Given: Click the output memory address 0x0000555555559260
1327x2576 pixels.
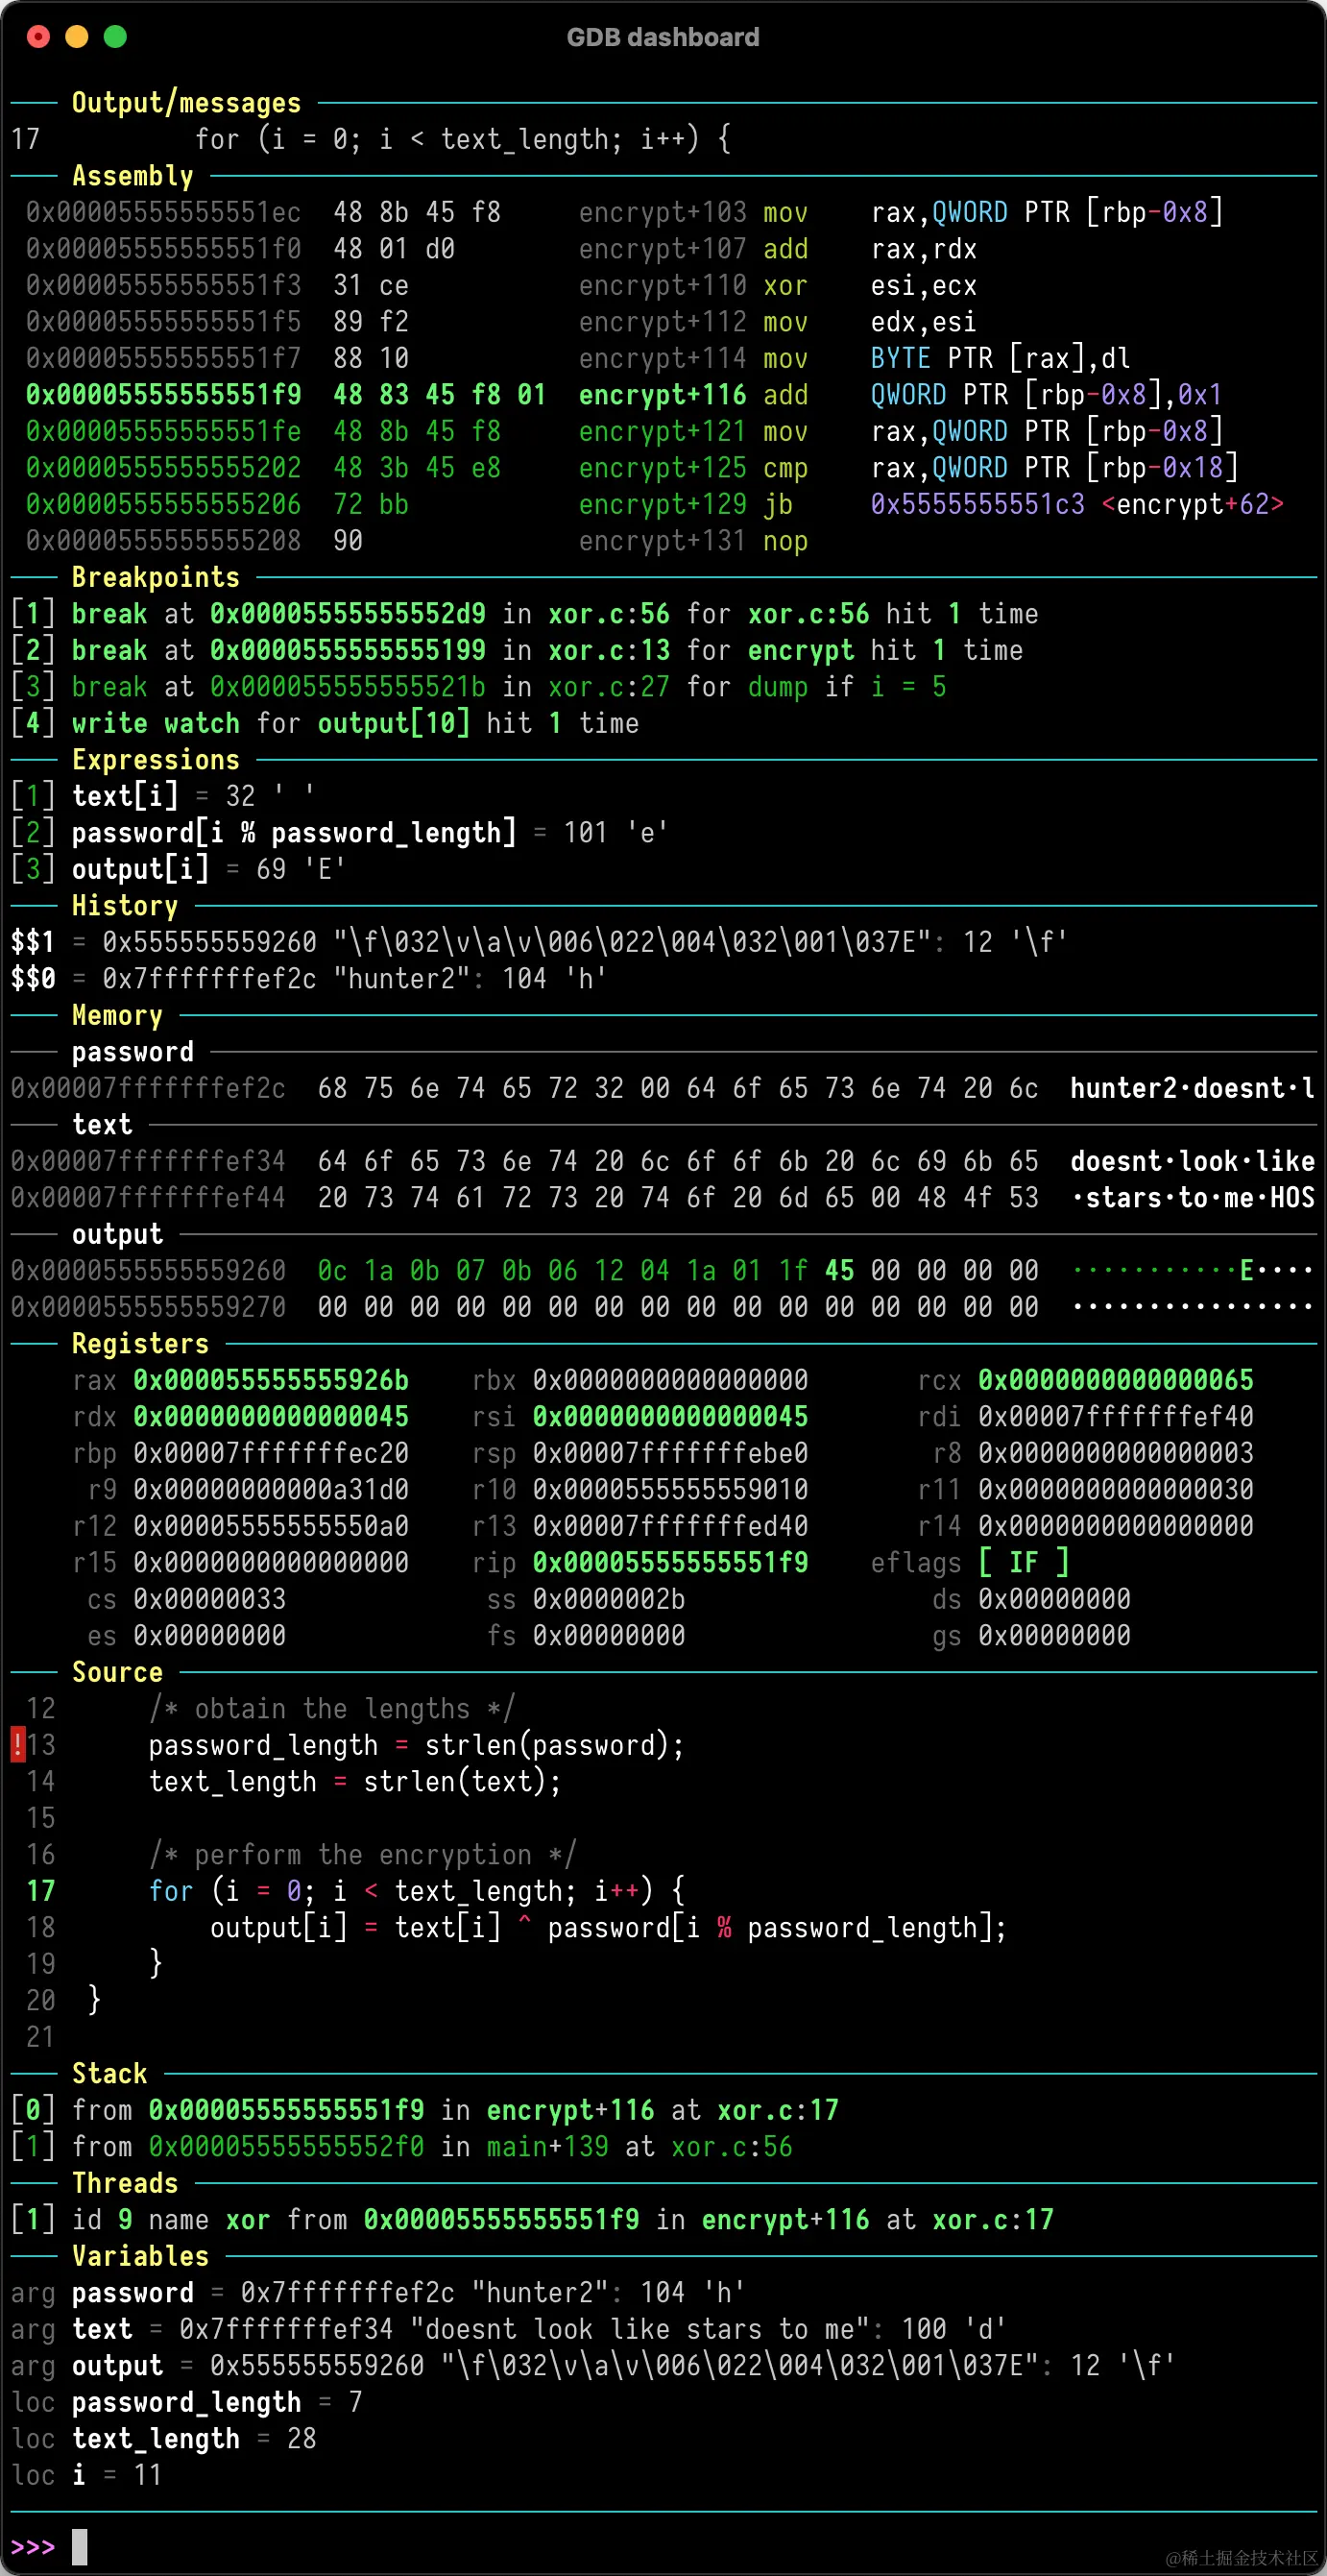Looking at the screenshot, I should 148,1271.
